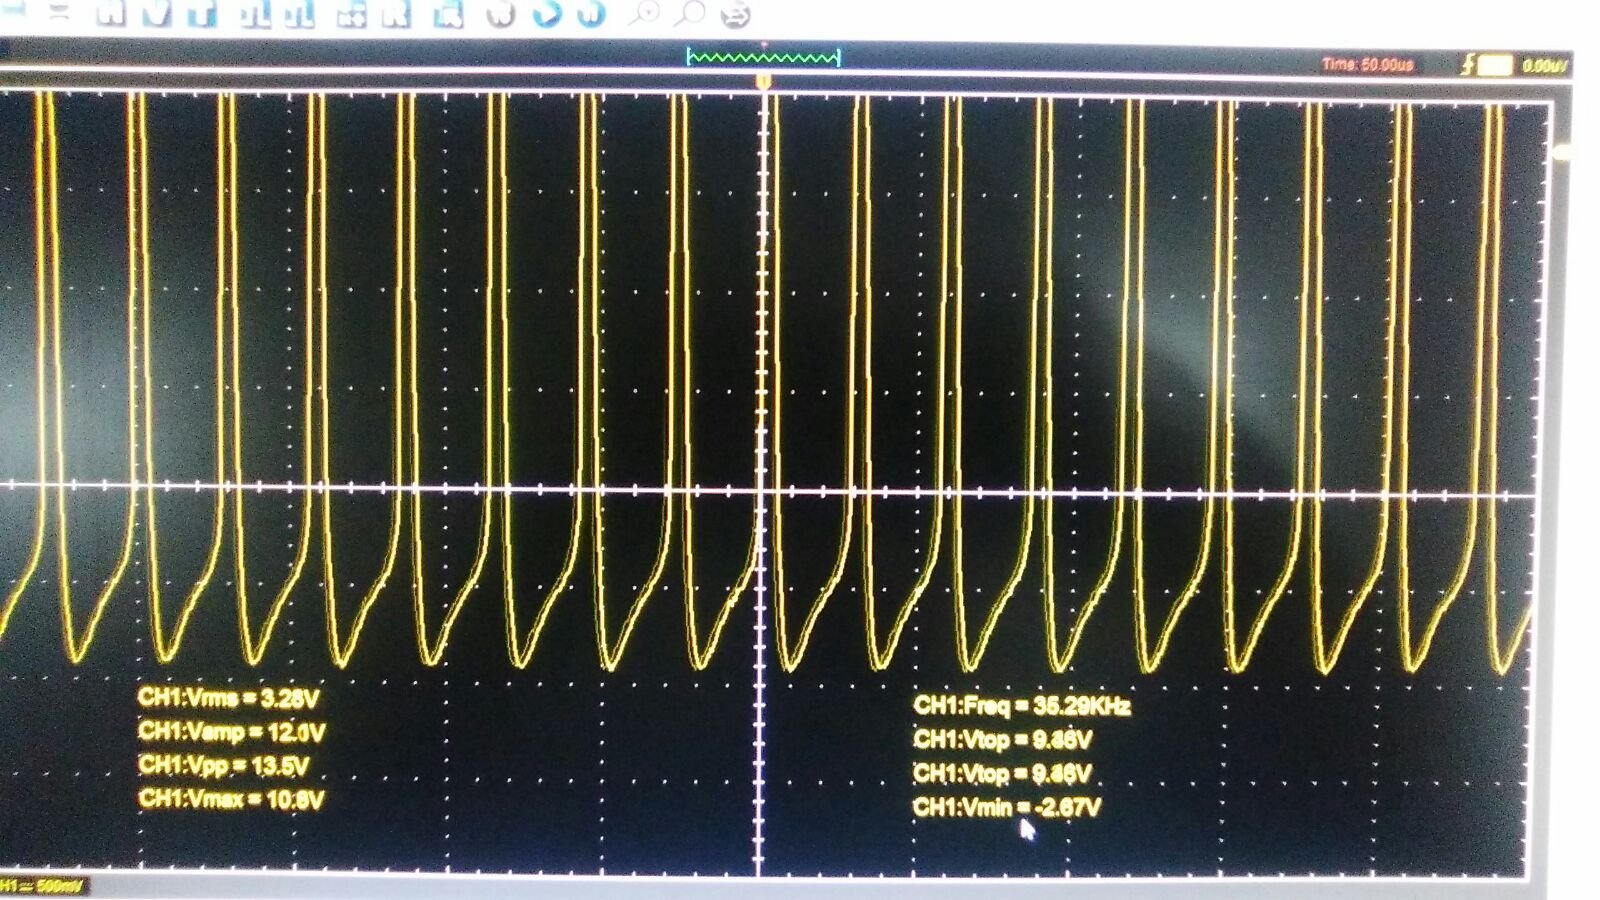Viewport: 1600px width, 900px height.
Task: Click the T trigger settings toolbar icon
Action: [202, 13]
